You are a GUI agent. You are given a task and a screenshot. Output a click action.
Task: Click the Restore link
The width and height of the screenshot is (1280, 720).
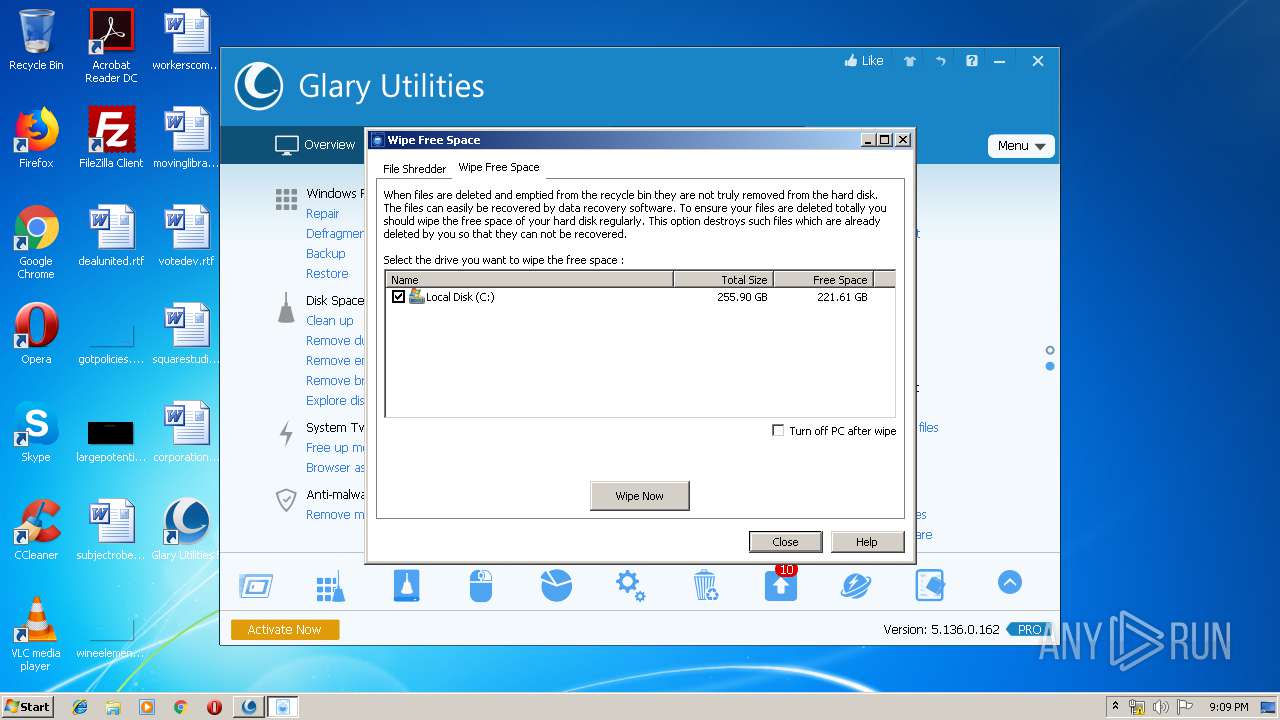pos(327,273)
